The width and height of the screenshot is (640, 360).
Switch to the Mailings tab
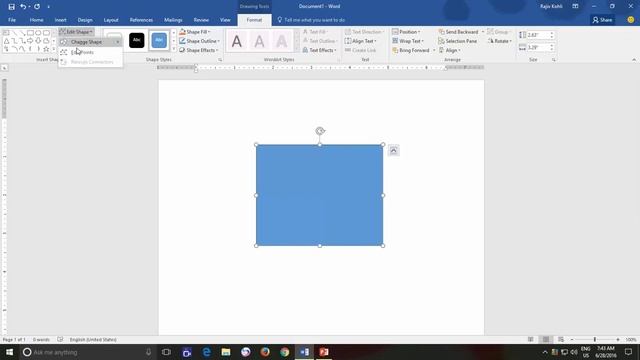173,20
